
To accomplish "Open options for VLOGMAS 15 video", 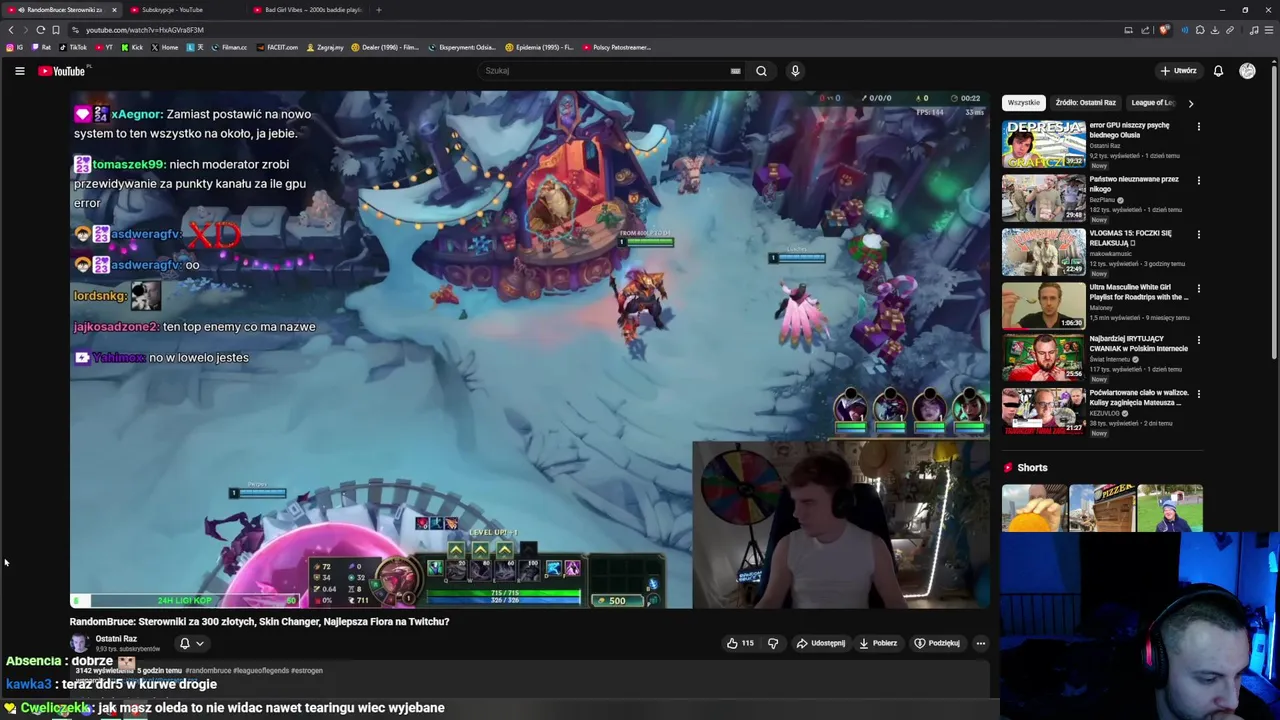I will (1198, 235).
